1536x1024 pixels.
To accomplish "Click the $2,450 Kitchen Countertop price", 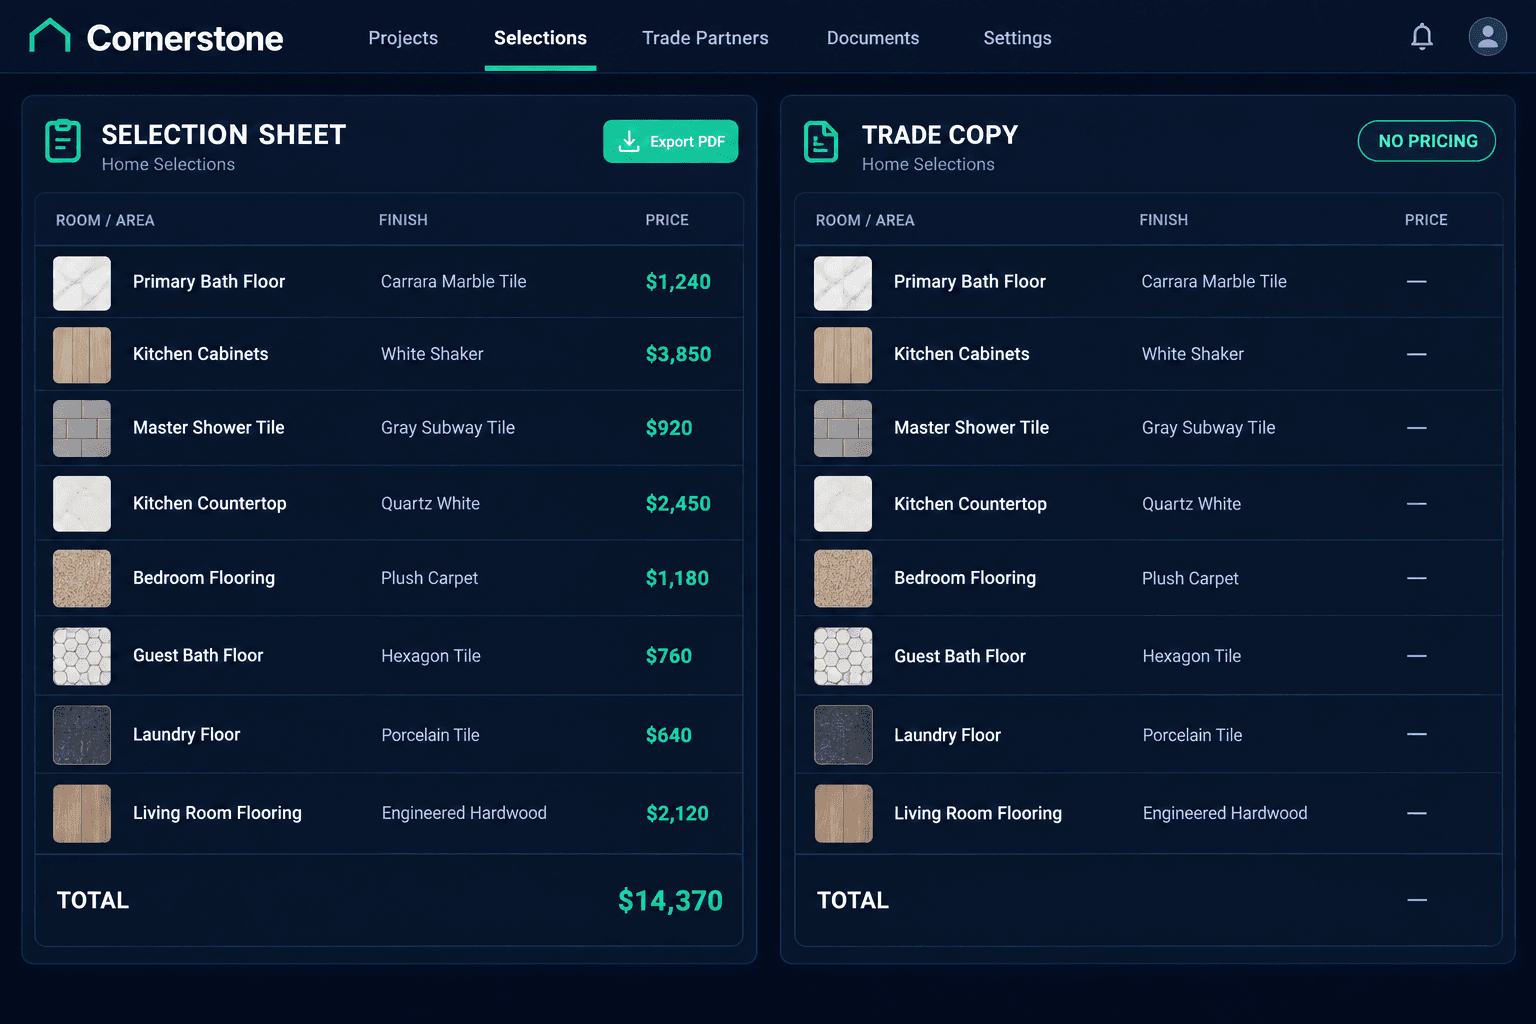I will [678, 503].
